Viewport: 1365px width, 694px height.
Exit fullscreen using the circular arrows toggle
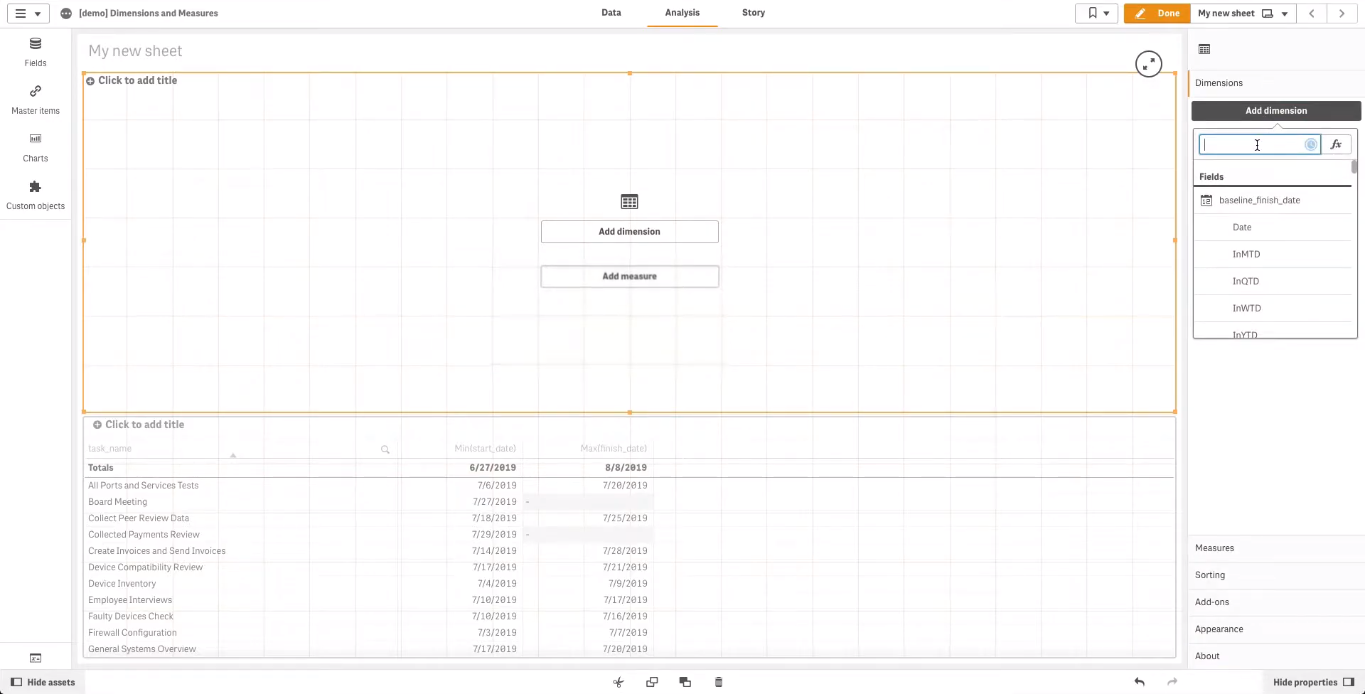[1148, 63]
